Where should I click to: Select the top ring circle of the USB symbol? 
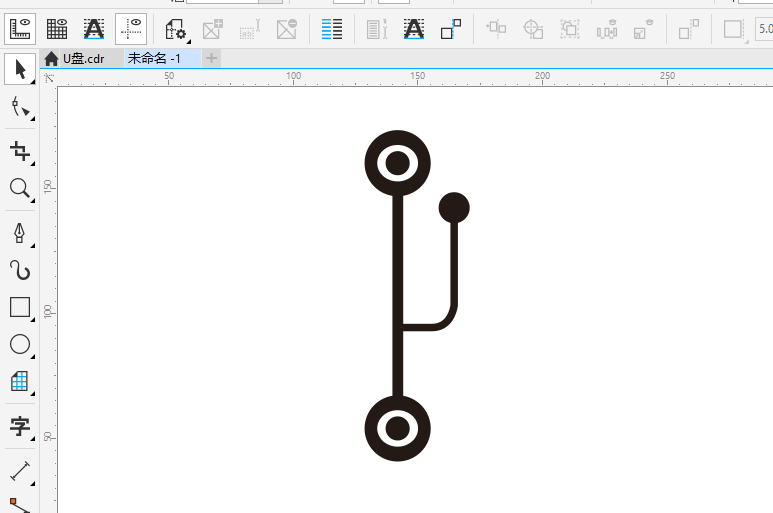click(x=397, y=163)
